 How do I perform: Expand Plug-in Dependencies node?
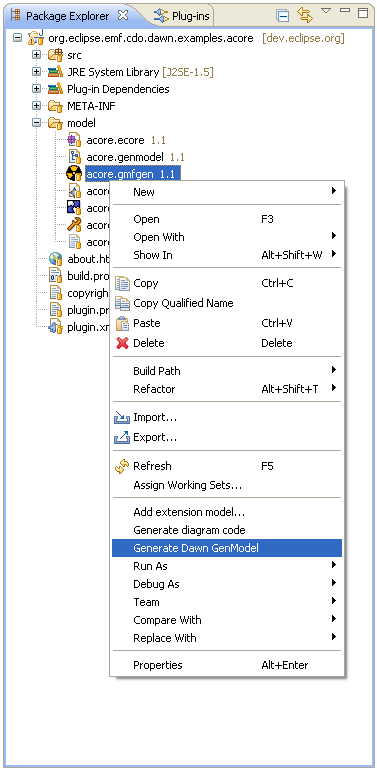pyautogui.click(x=36, y=89)
